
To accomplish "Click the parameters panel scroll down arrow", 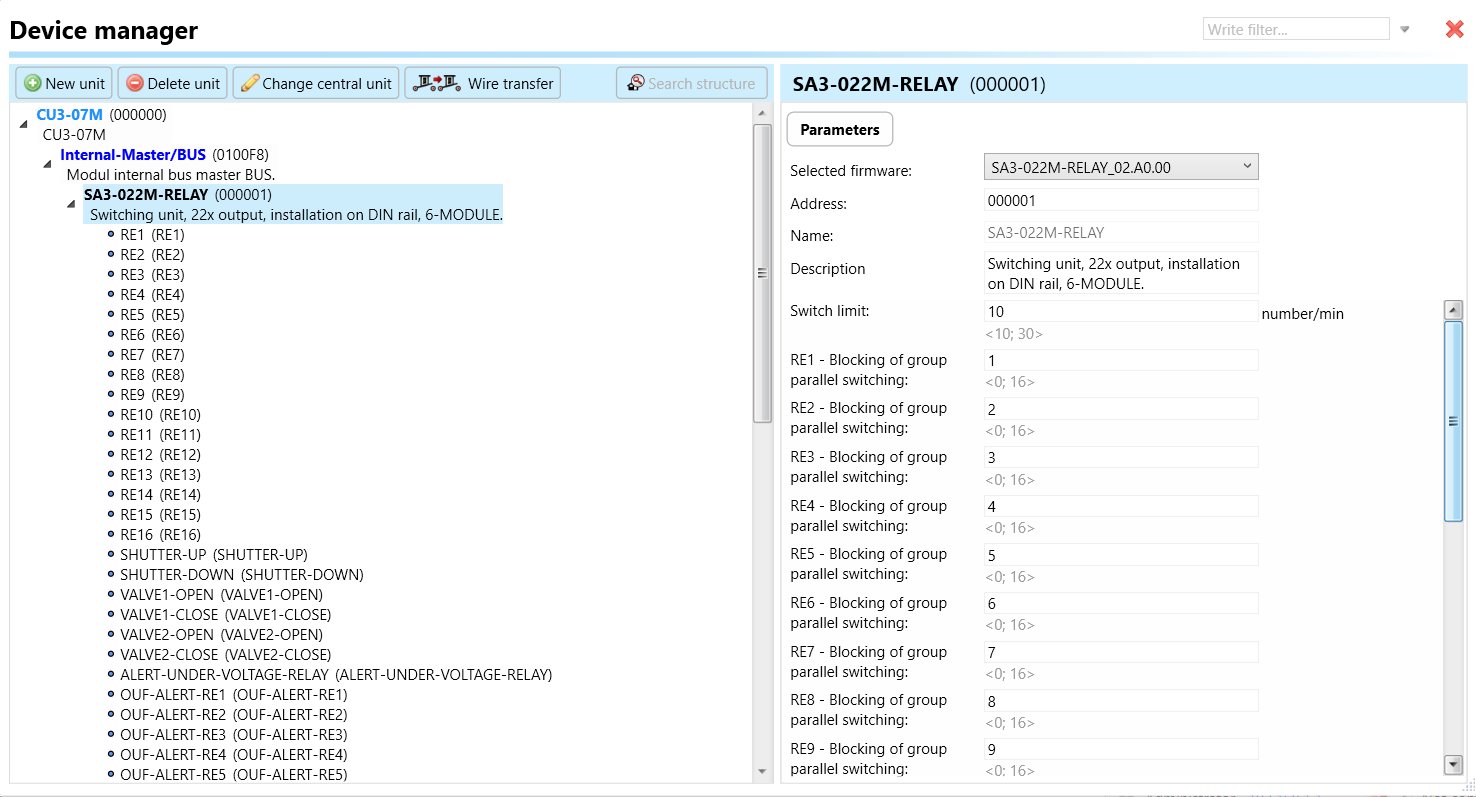I will pos(1453,764).
